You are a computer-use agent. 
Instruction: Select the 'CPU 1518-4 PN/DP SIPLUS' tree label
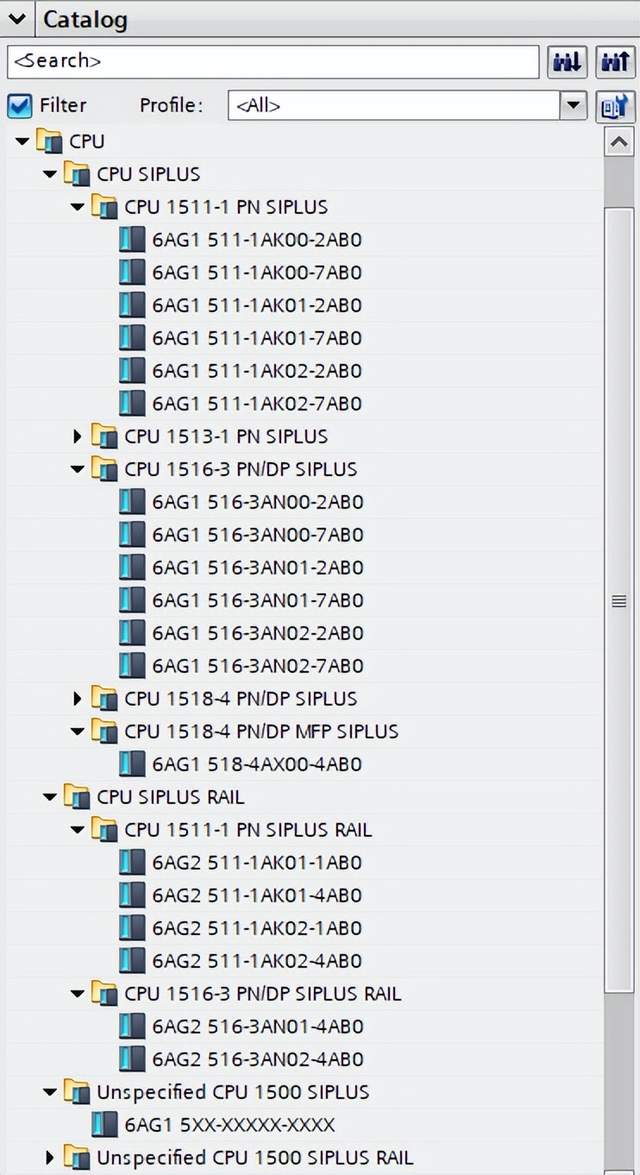point(241,698)
